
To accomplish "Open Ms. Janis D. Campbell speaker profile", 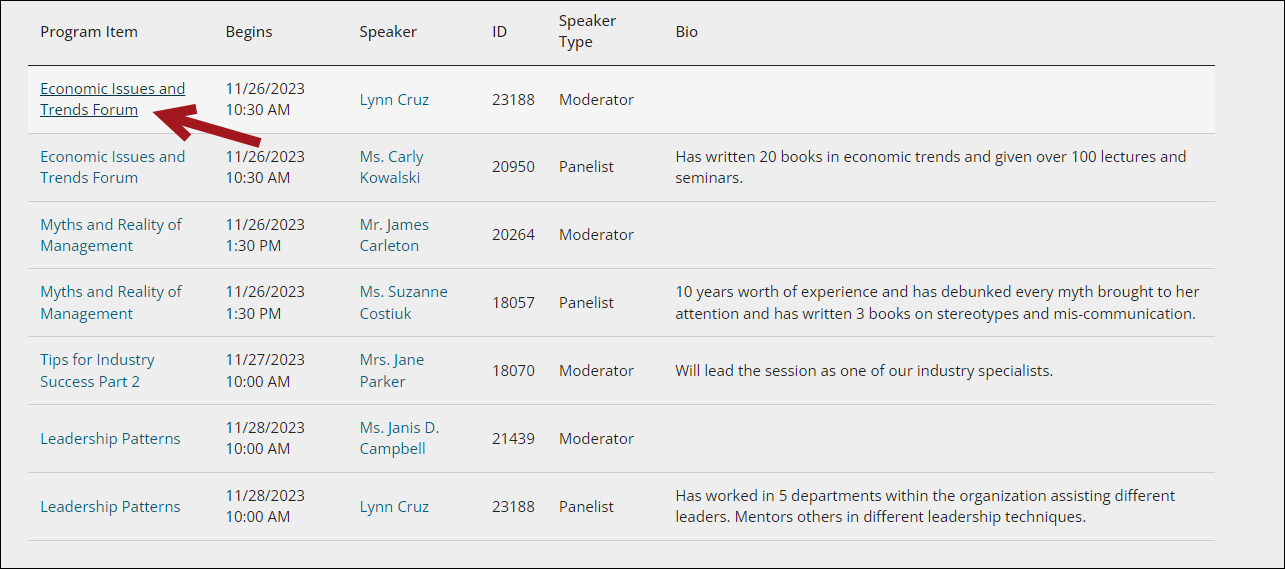I will [x=399, y=438].
